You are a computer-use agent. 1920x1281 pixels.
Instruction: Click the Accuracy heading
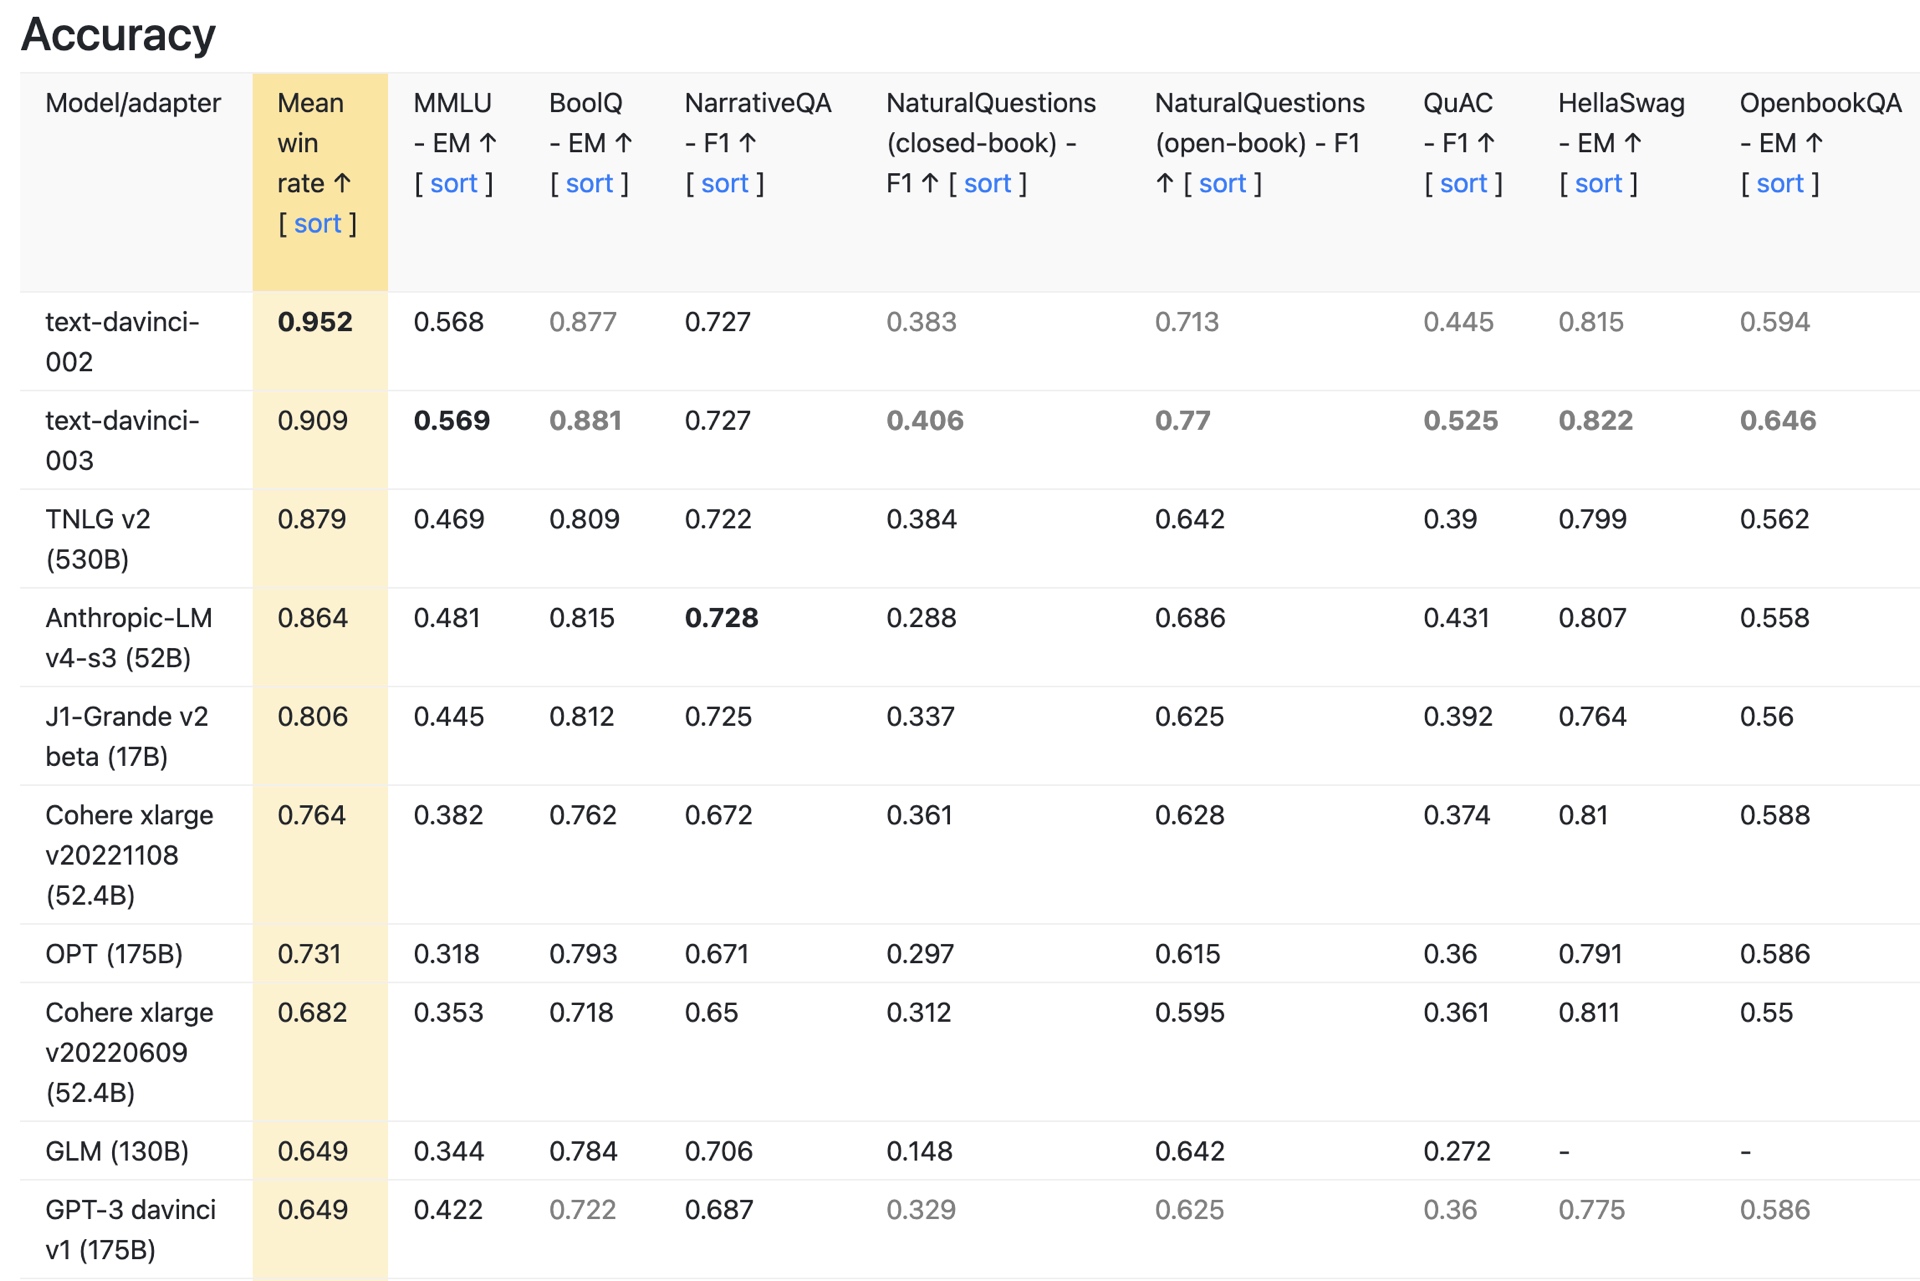pos(118,35)
